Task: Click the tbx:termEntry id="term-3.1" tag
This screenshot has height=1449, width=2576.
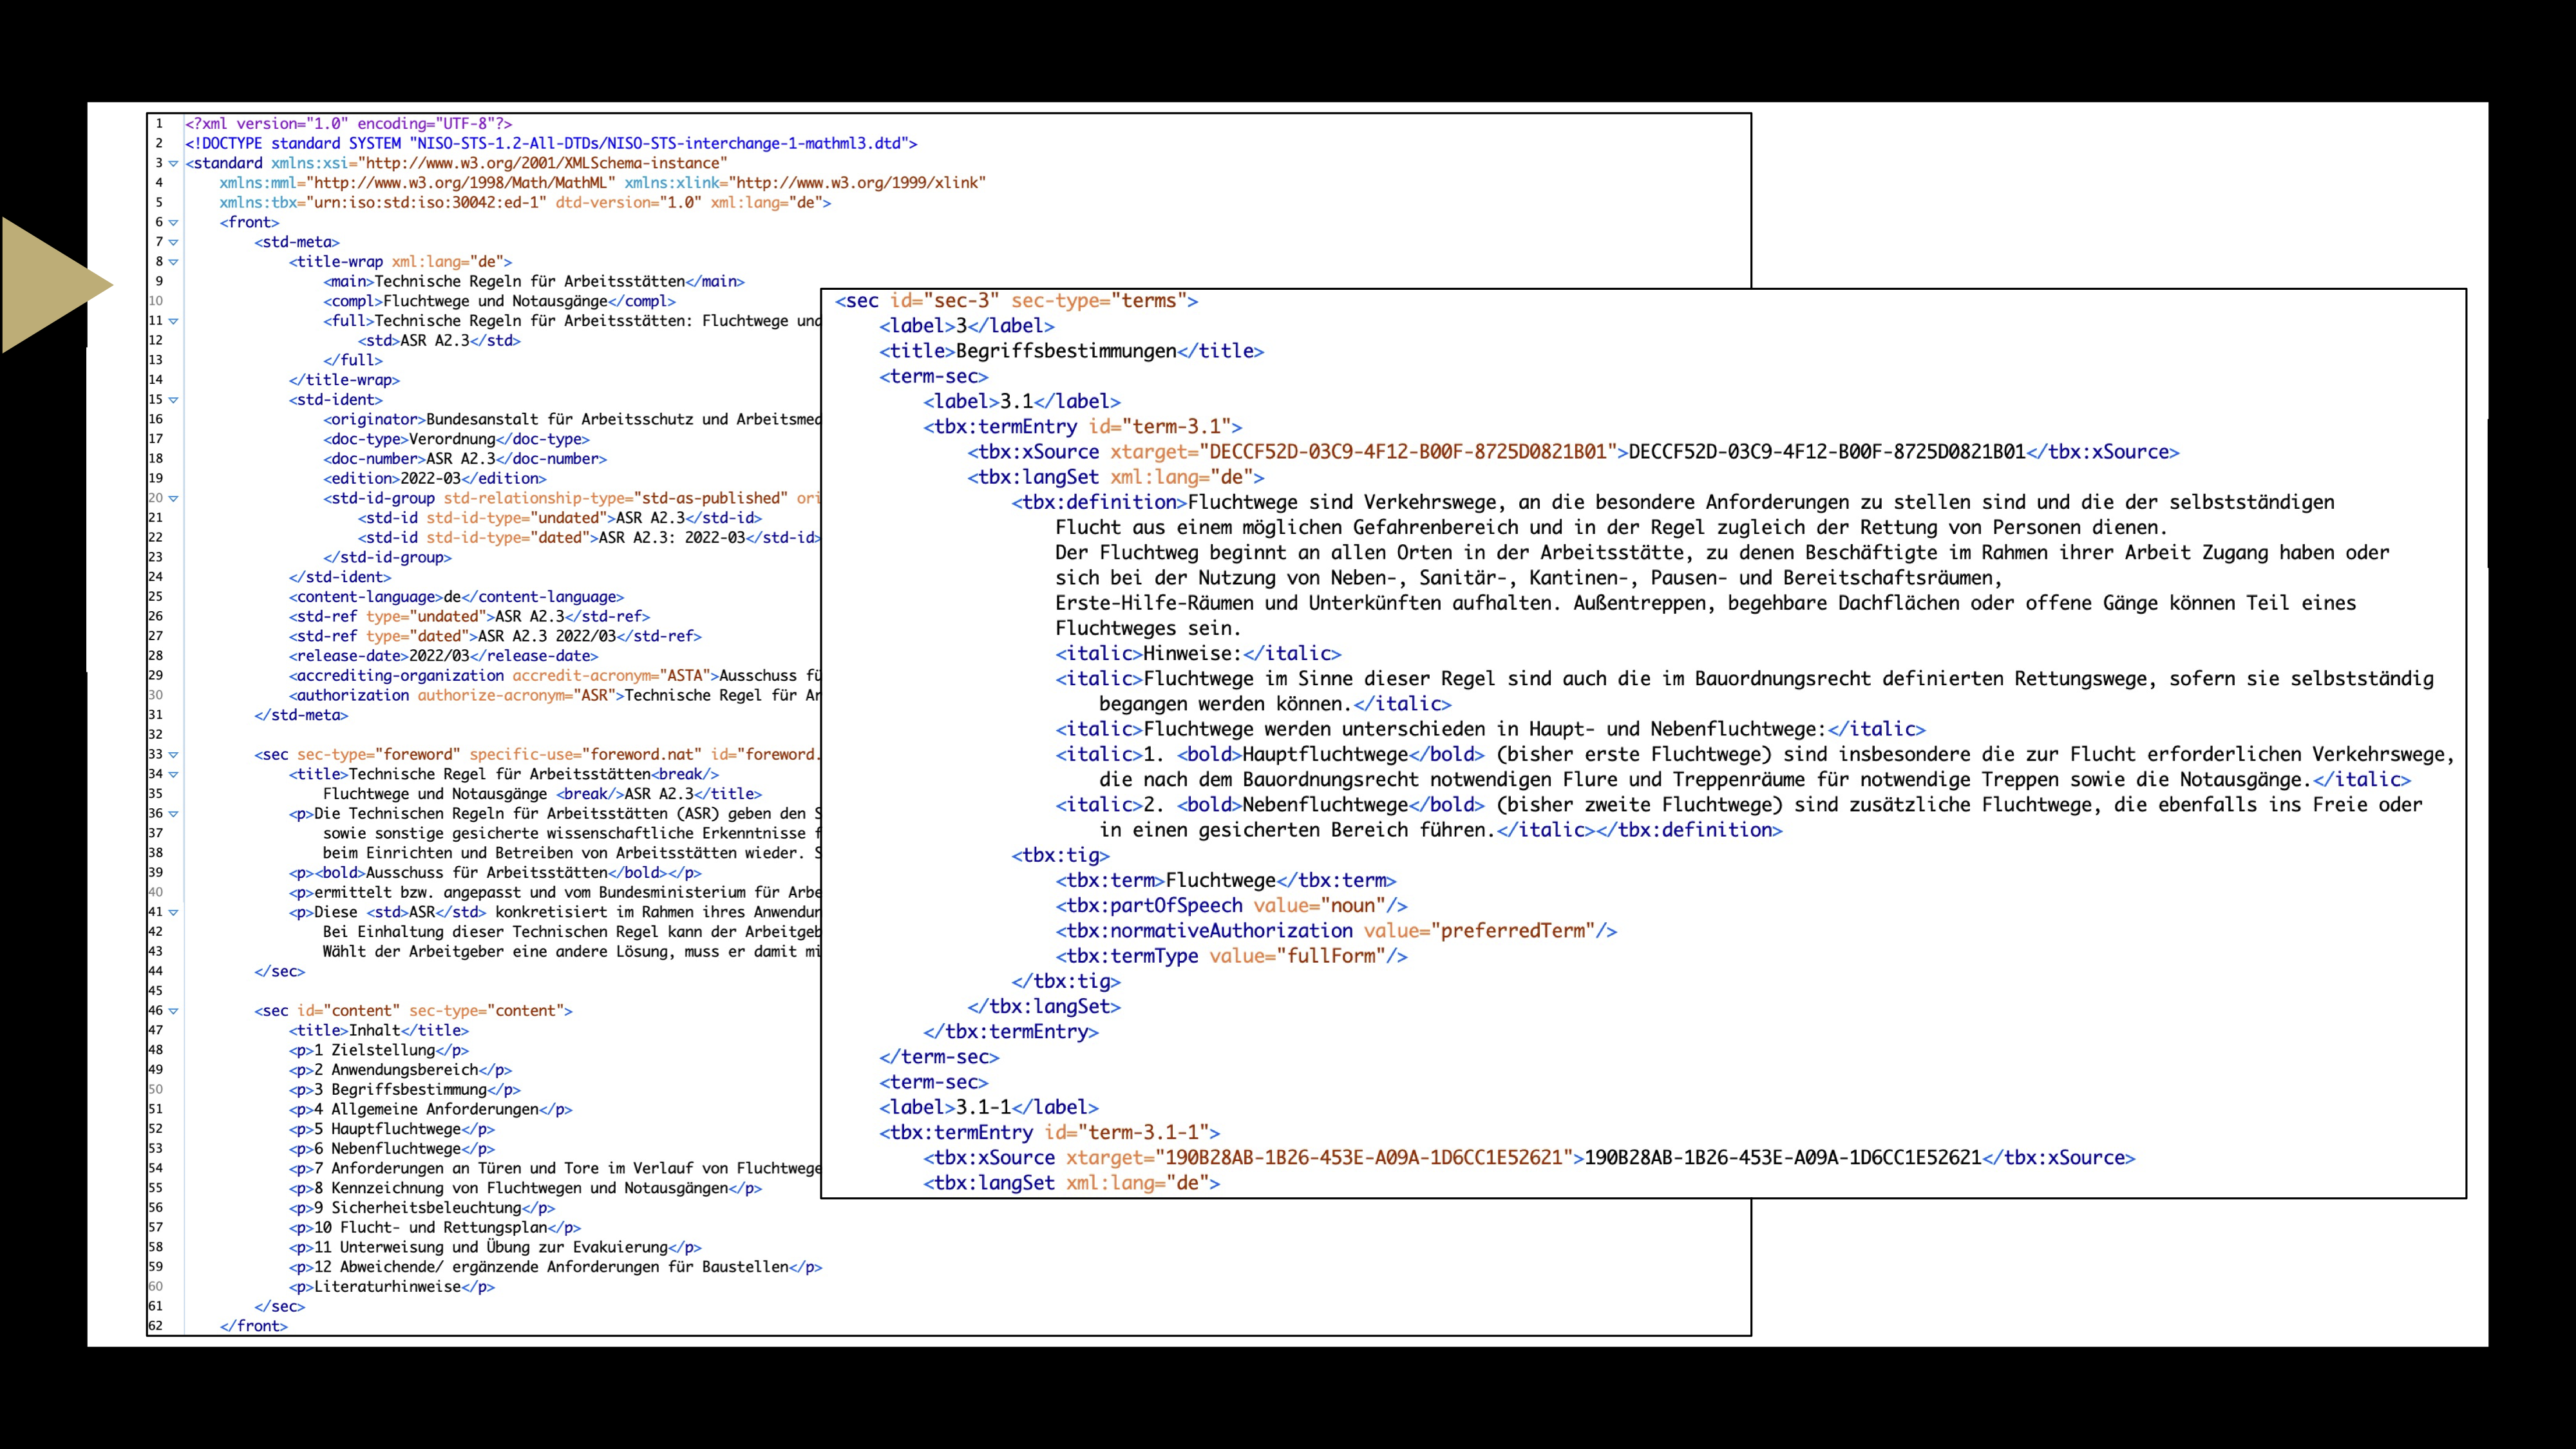Action: [1082, 427]
